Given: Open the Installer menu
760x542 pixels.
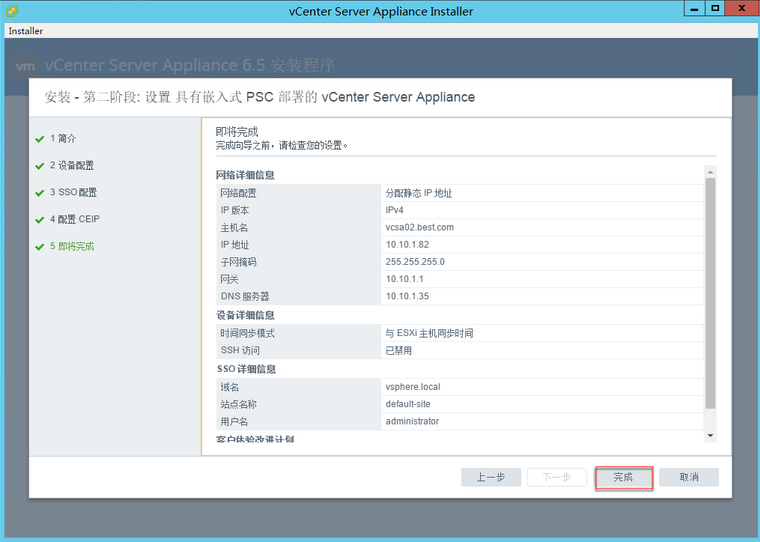Looking at the screenshot, I should 26,31.
